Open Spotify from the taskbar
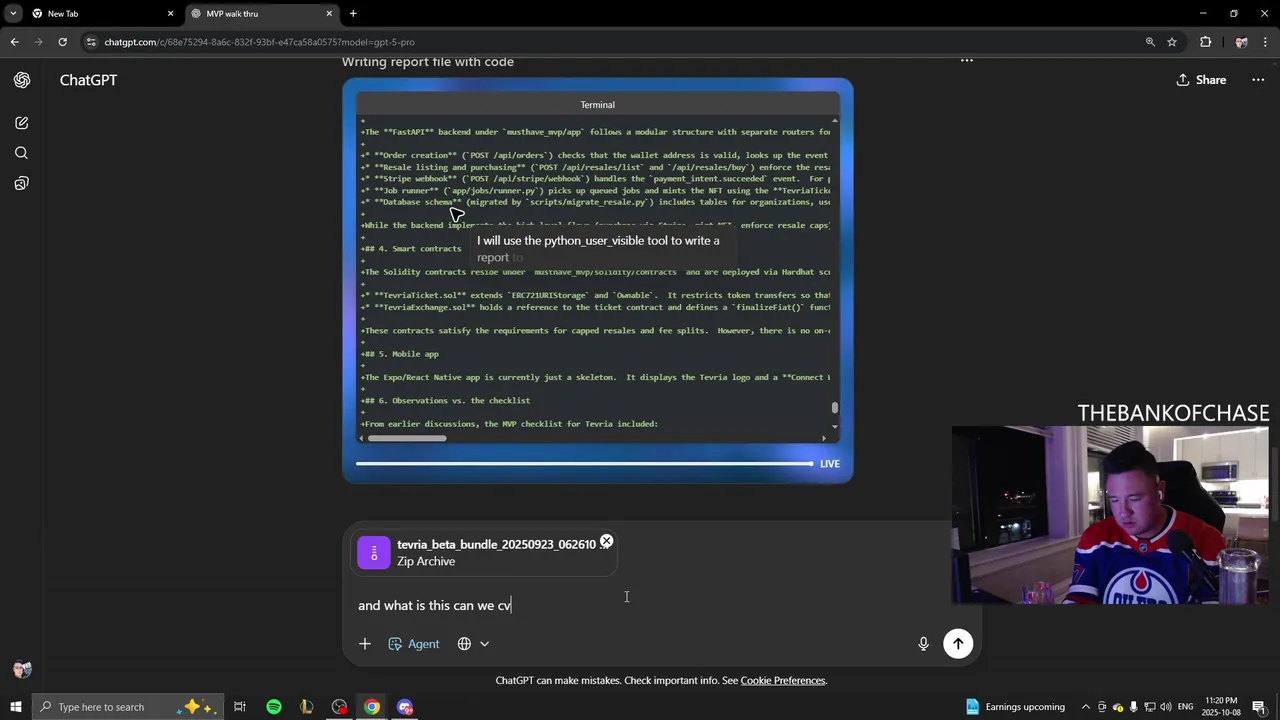1280x720 pixels. coord(274,707)
